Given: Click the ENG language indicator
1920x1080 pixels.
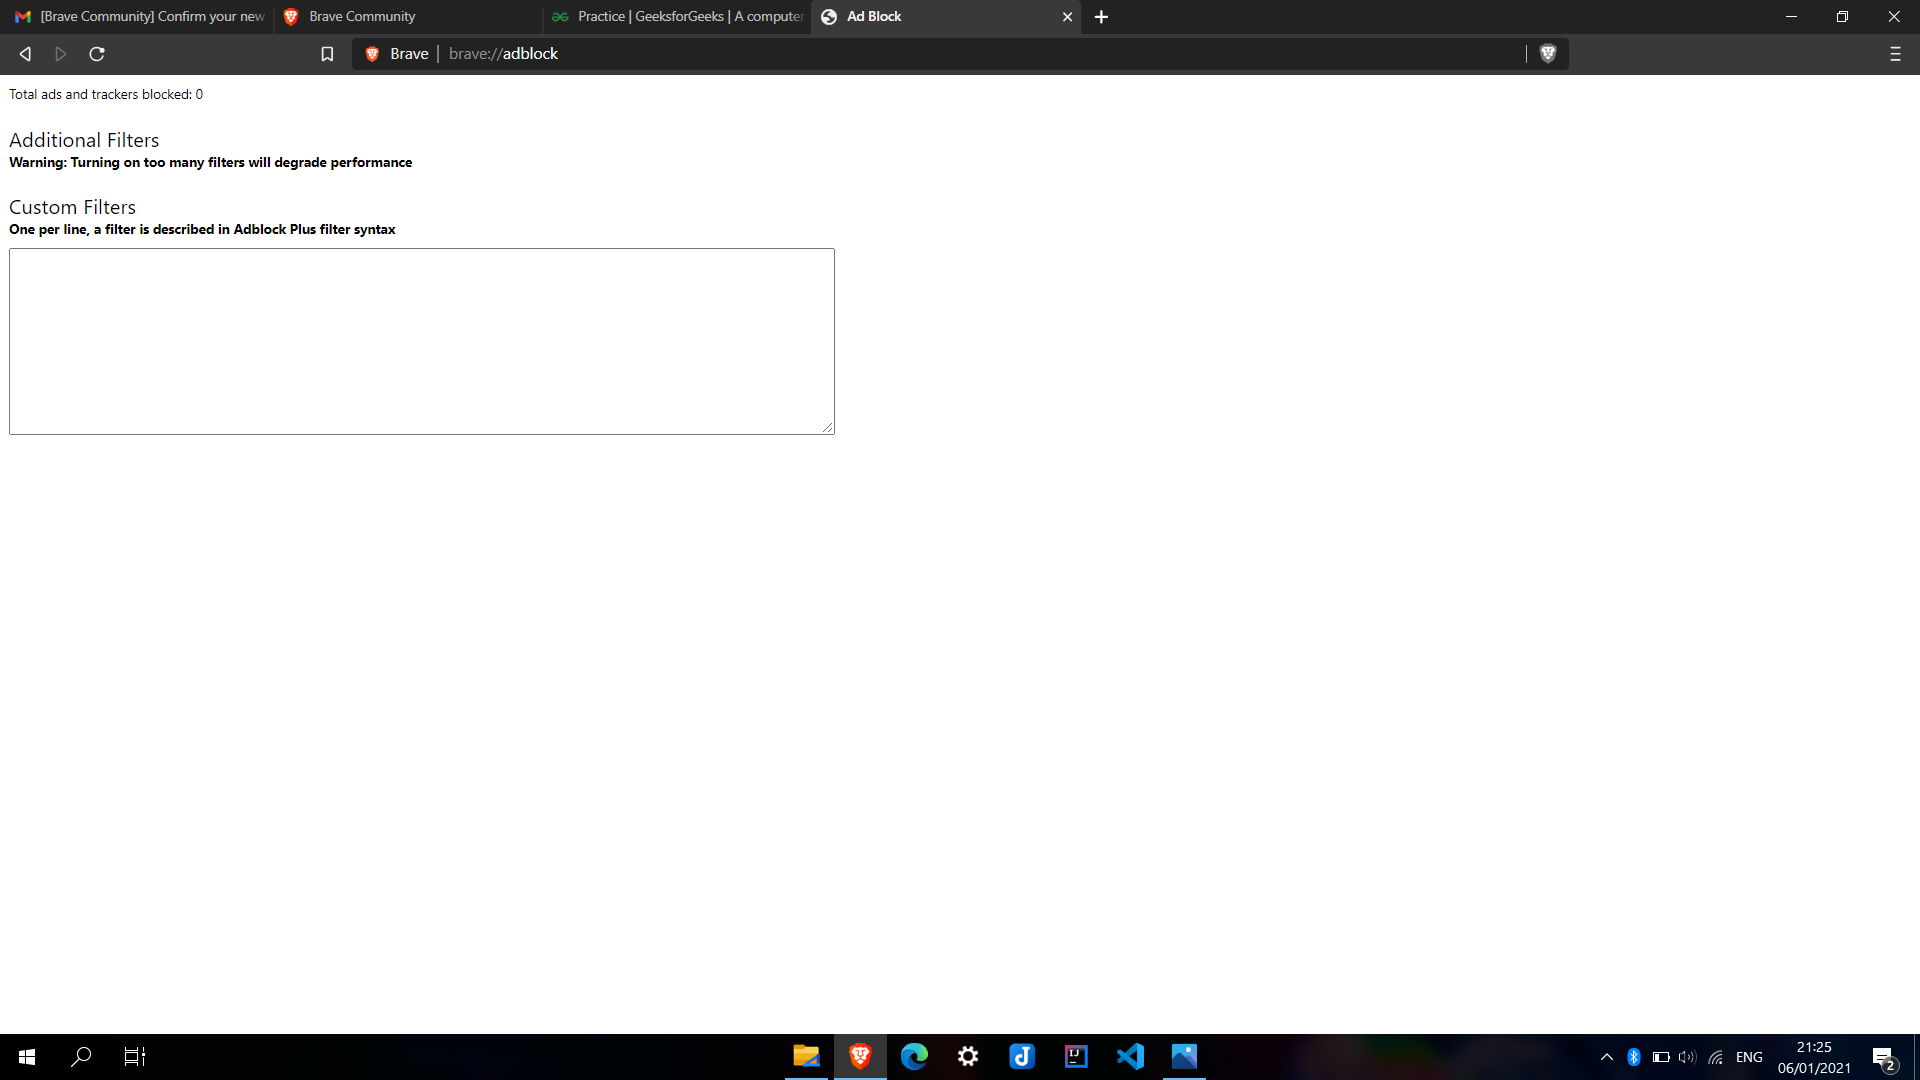Looking at the screenshot, I should tap(1749, 1057).
